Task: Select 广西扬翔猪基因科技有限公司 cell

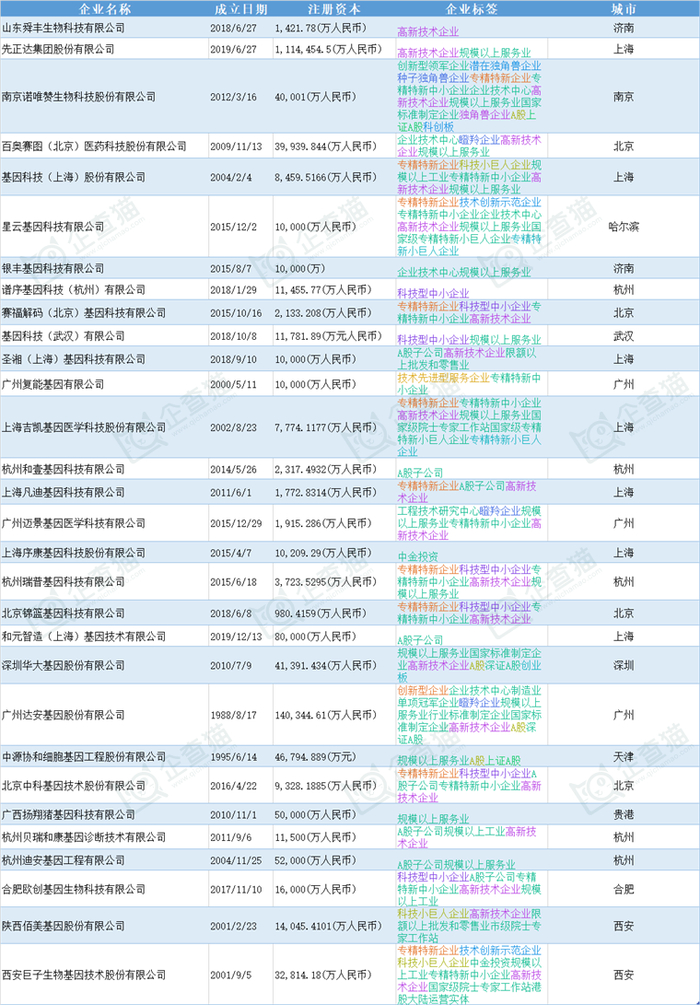Action: (x=69, y=815)
